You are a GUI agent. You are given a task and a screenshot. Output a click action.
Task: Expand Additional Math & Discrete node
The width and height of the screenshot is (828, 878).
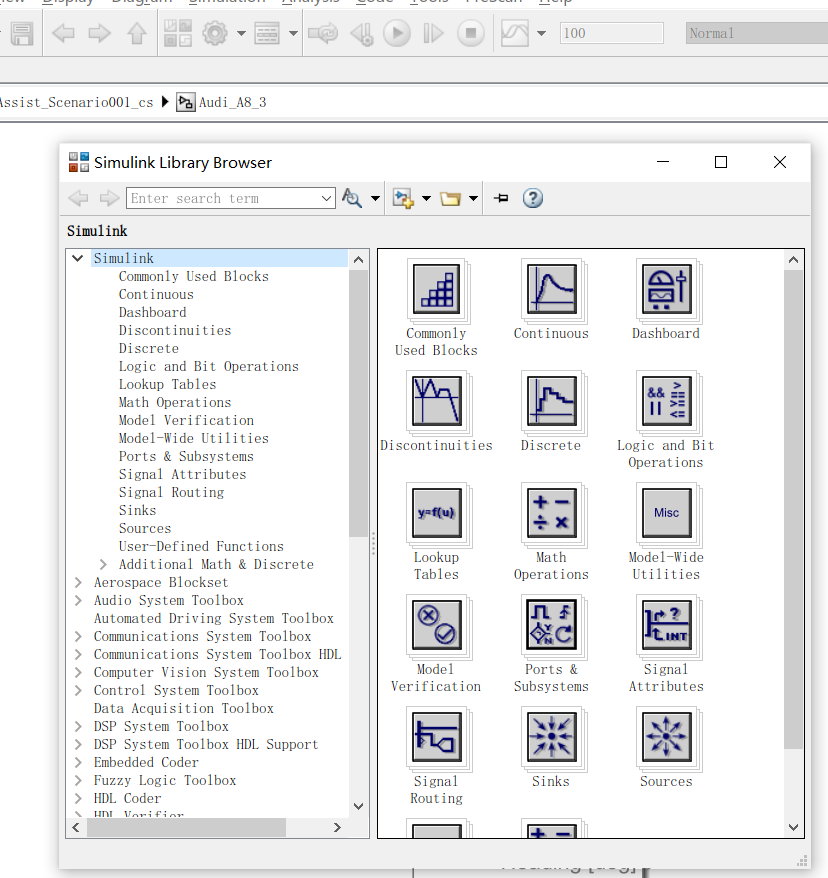[x=103, y=564]
